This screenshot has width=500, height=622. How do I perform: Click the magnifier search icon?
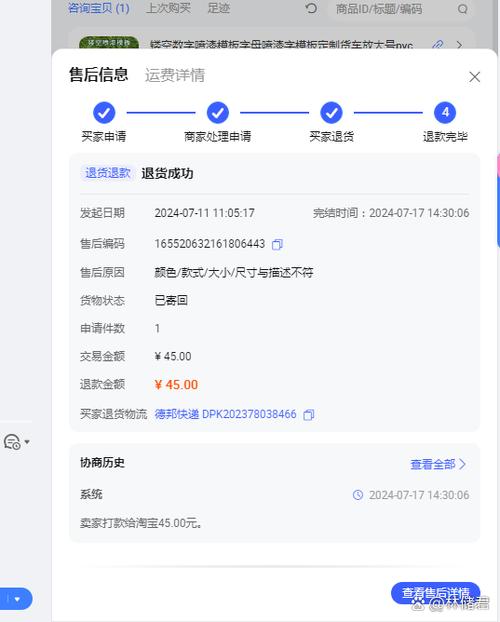tap(462, 9)
